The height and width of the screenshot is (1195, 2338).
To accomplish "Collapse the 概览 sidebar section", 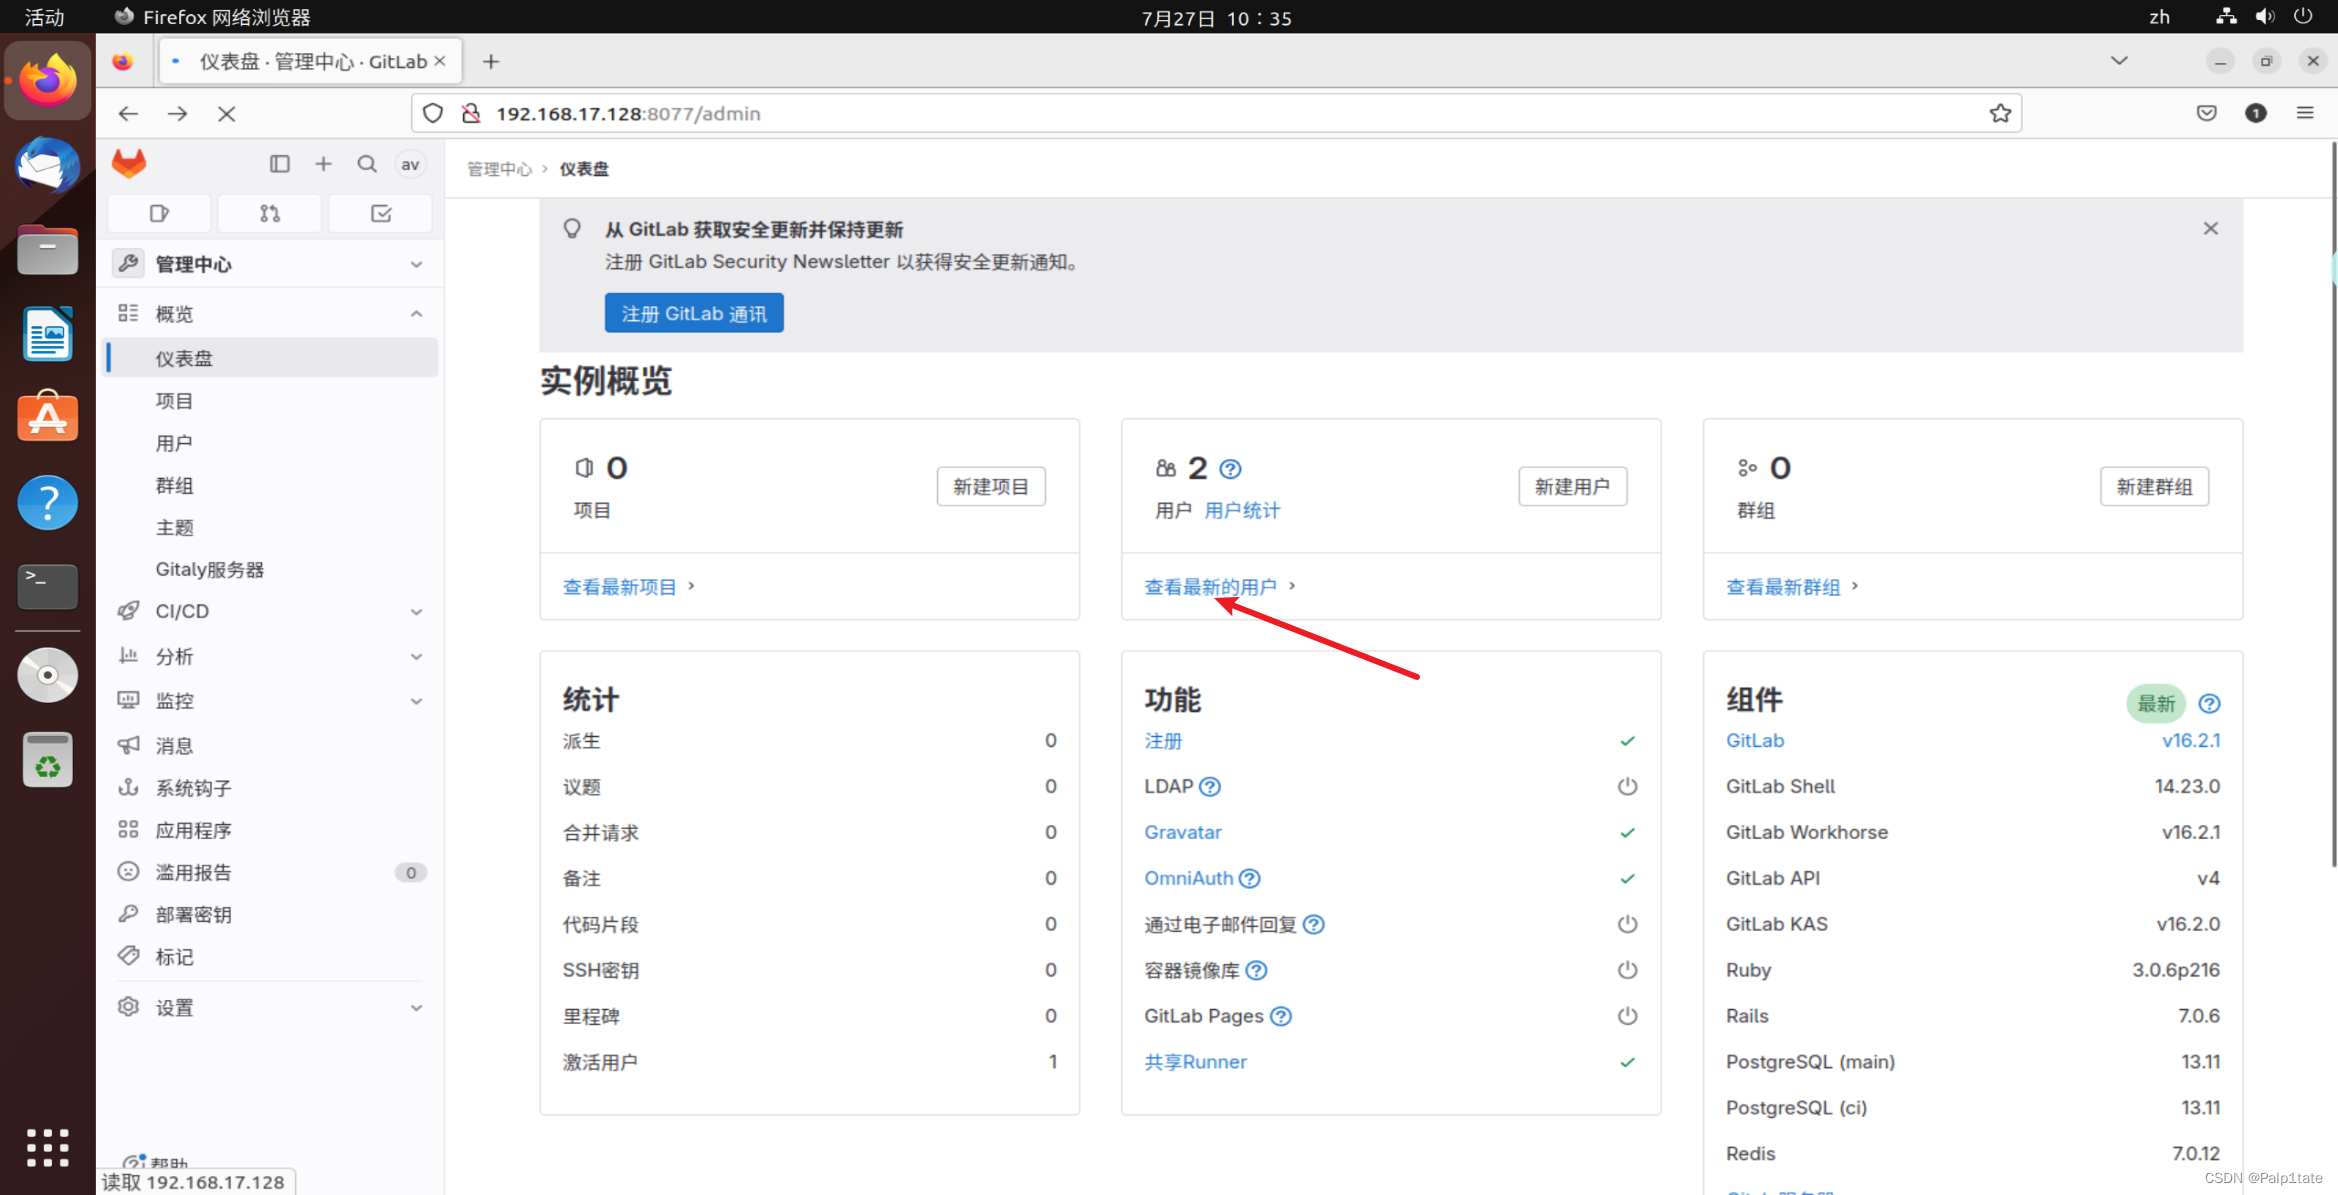I will point(270,314).
